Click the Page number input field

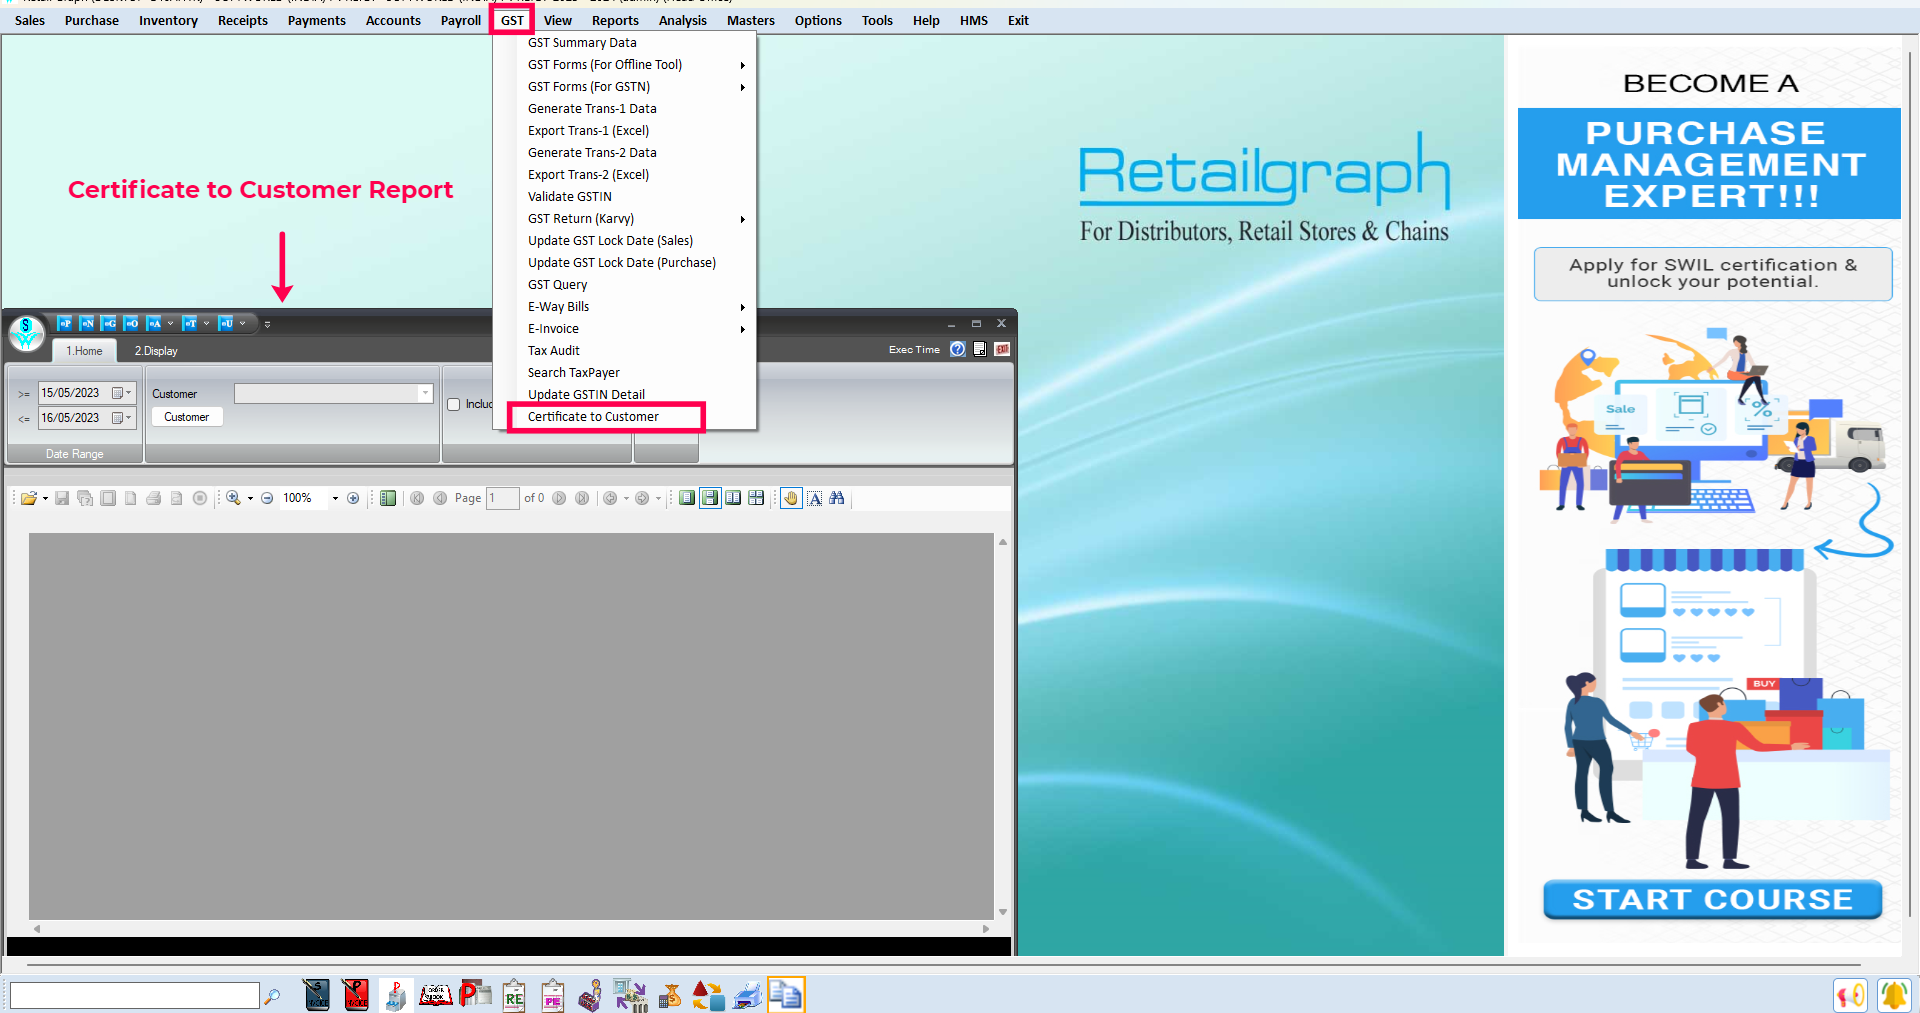tap(503, 498)
